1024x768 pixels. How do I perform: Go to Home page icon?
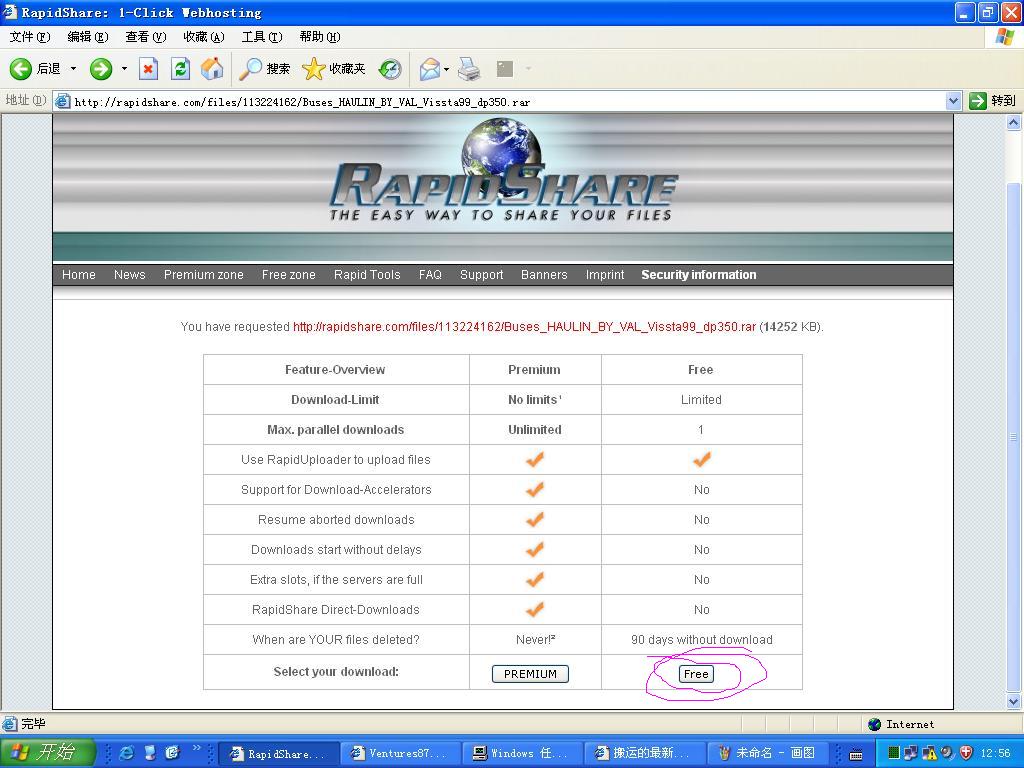tap(212, 69)
